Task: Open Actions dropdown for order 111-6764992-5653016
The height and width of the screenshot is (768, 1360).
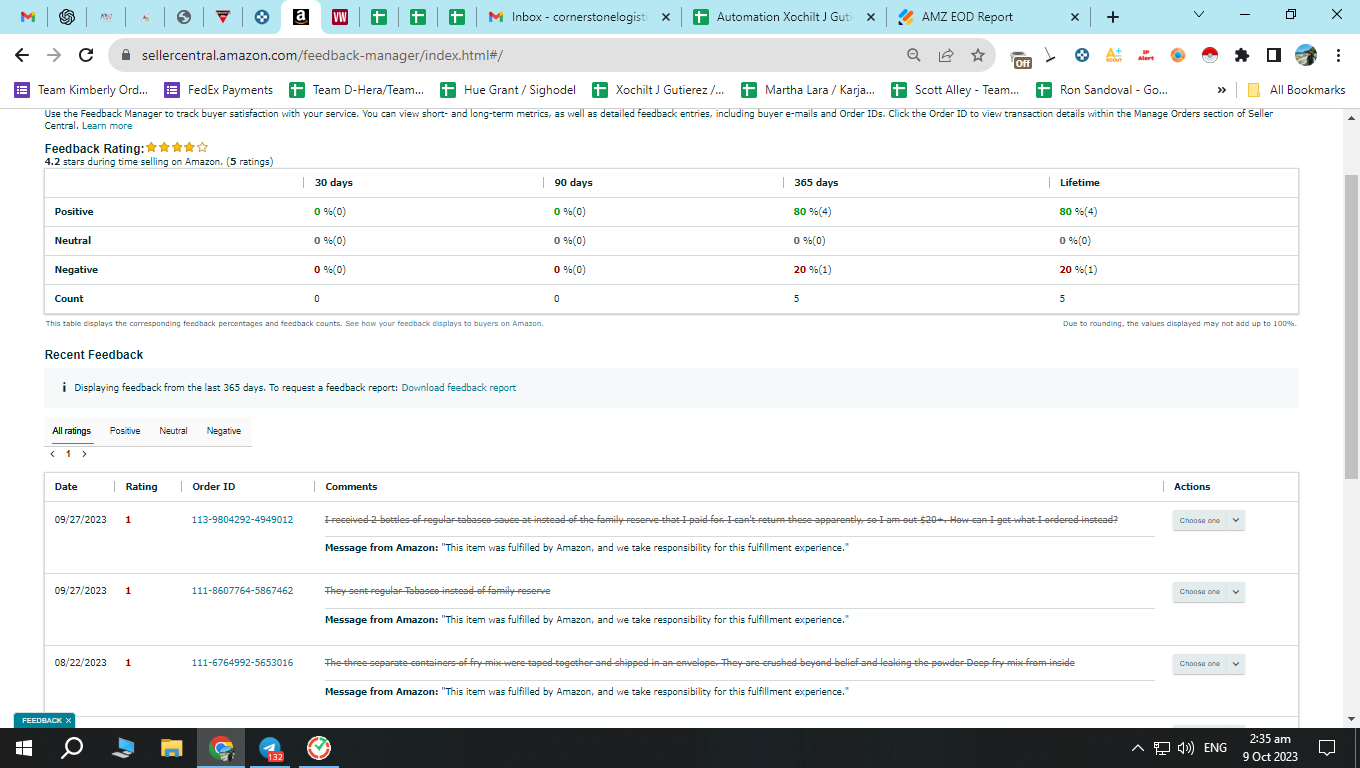Action: pyautogui.click(x=1208, y=663)
